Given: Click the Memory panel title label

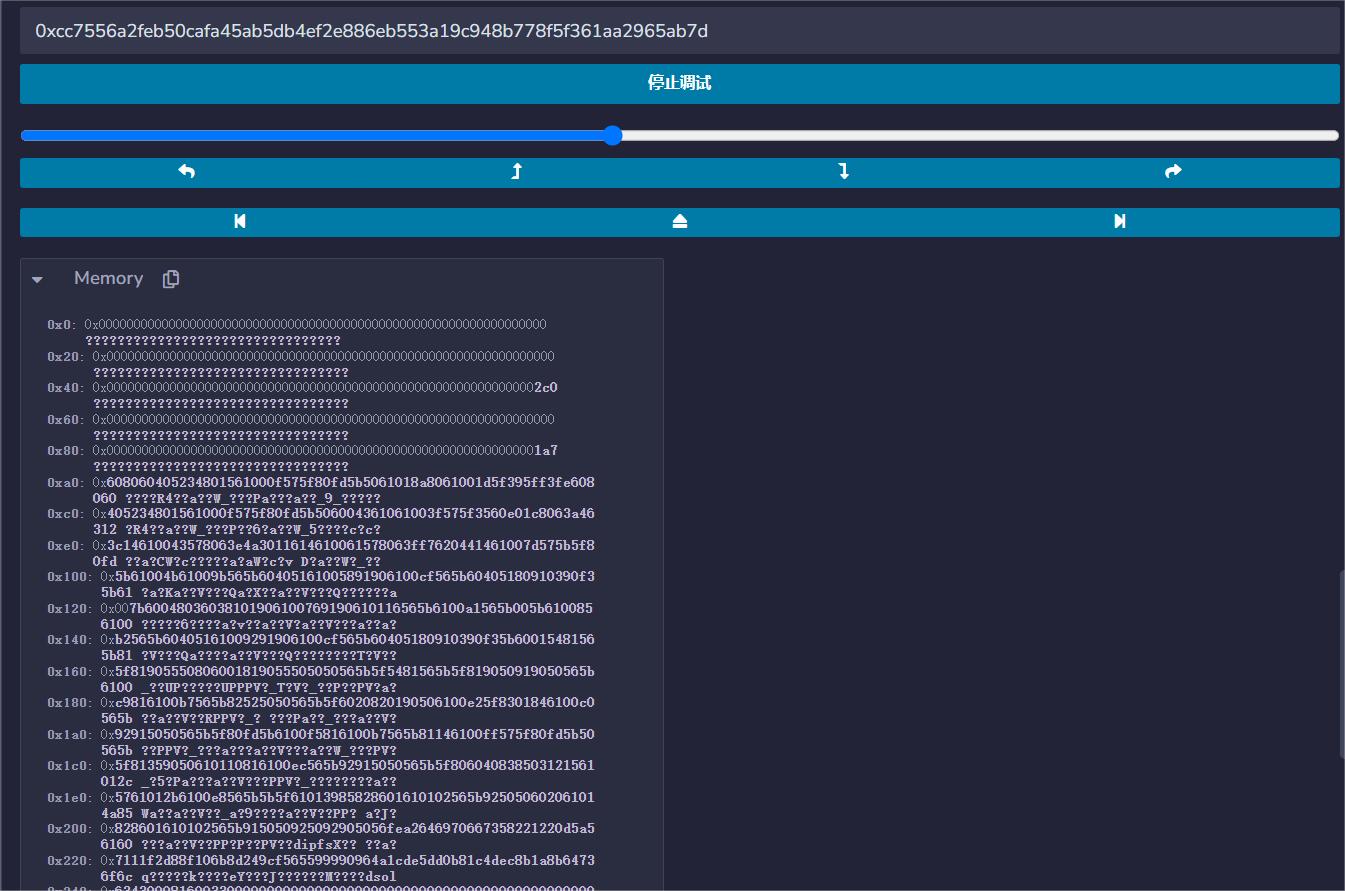Looking at the screenshot, I should [x=108, y=279].
